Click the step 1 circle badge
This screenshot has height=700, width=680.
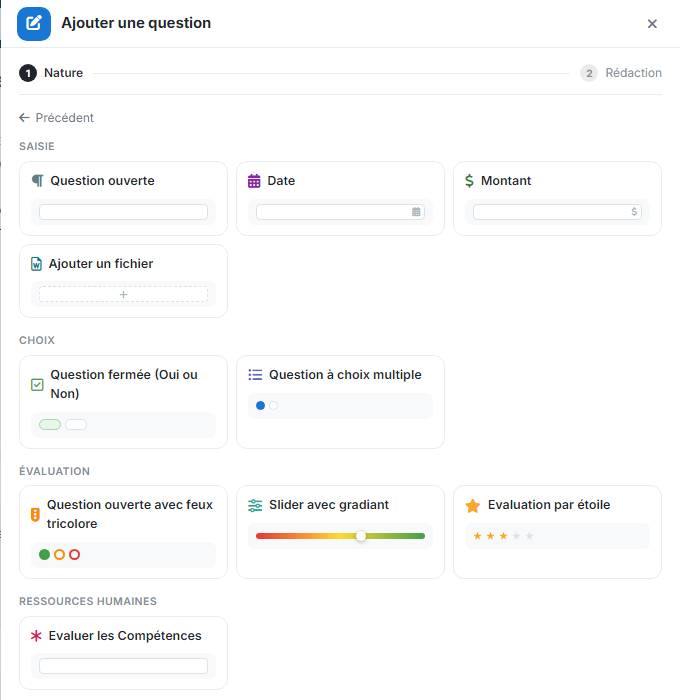28,73
